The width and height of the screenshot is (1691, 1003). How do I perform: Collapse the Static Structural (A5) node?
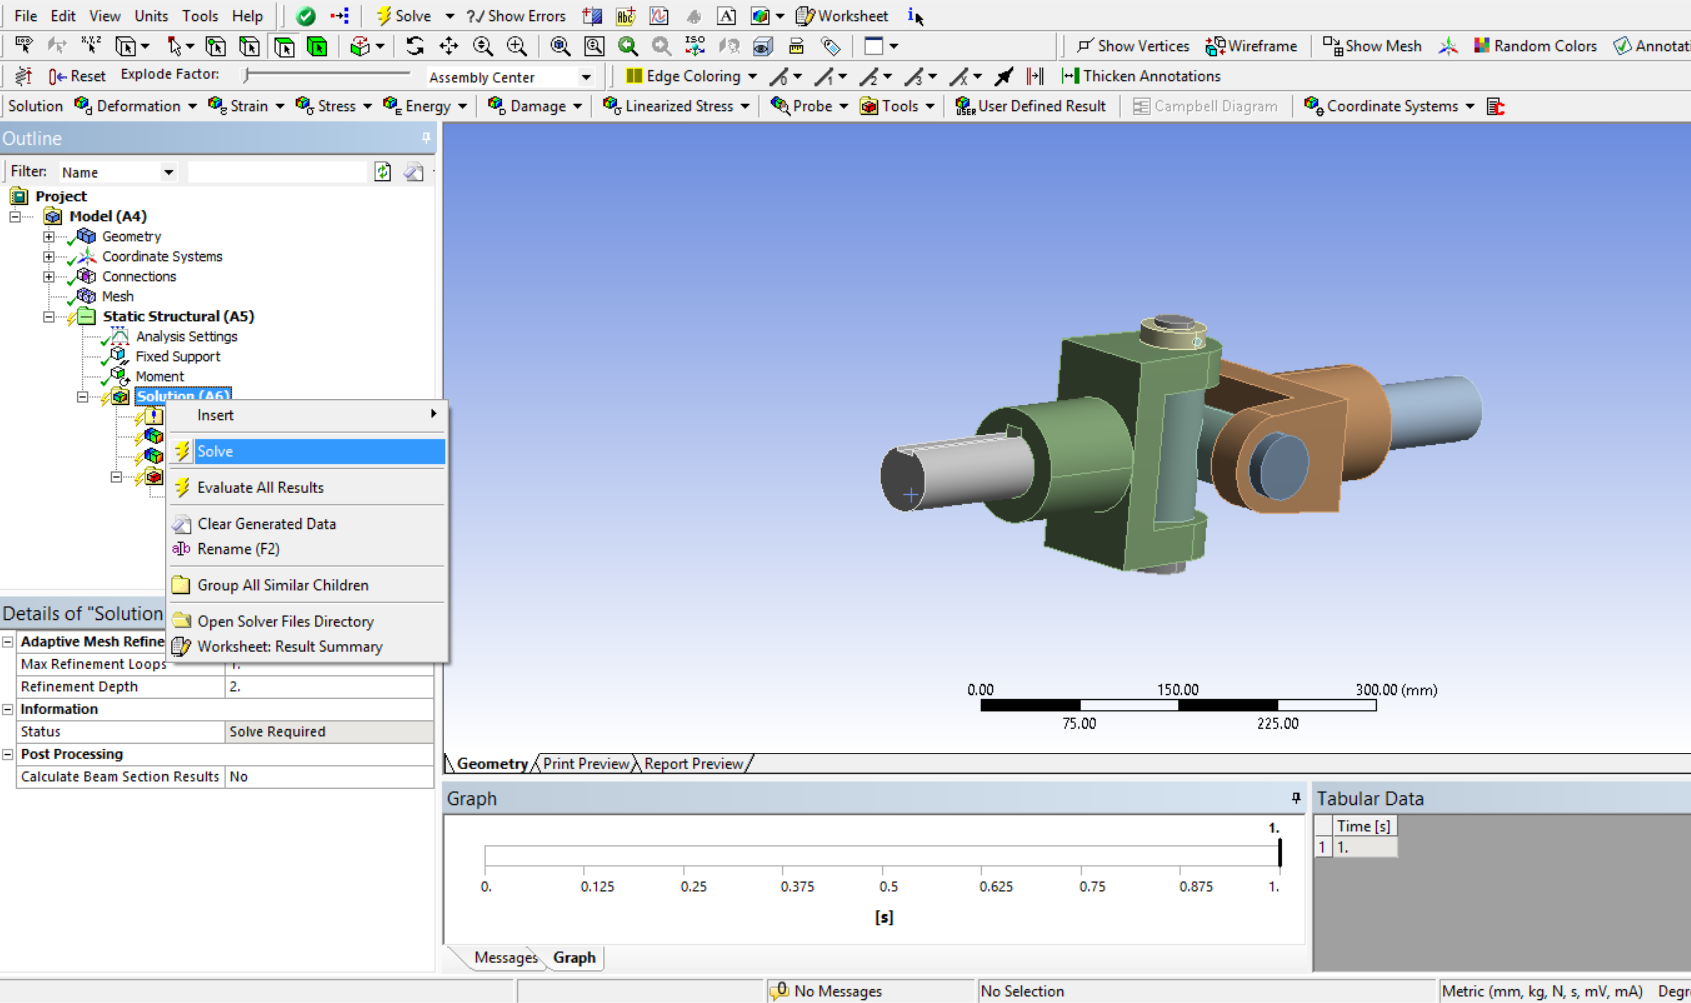[48, 317]
